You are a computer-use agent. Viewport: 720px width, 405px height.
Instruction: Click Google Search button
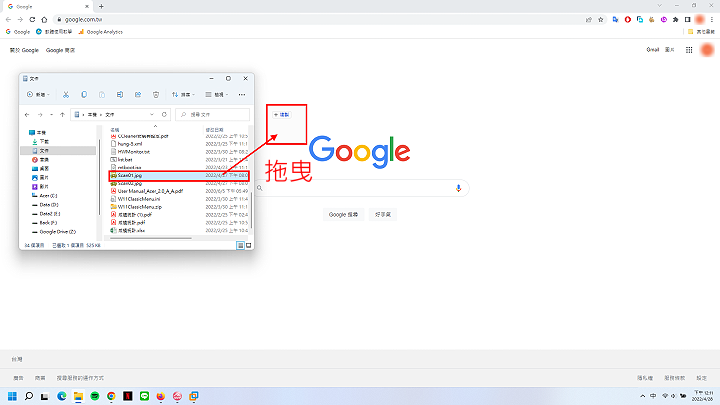click(x=343, y=214)
